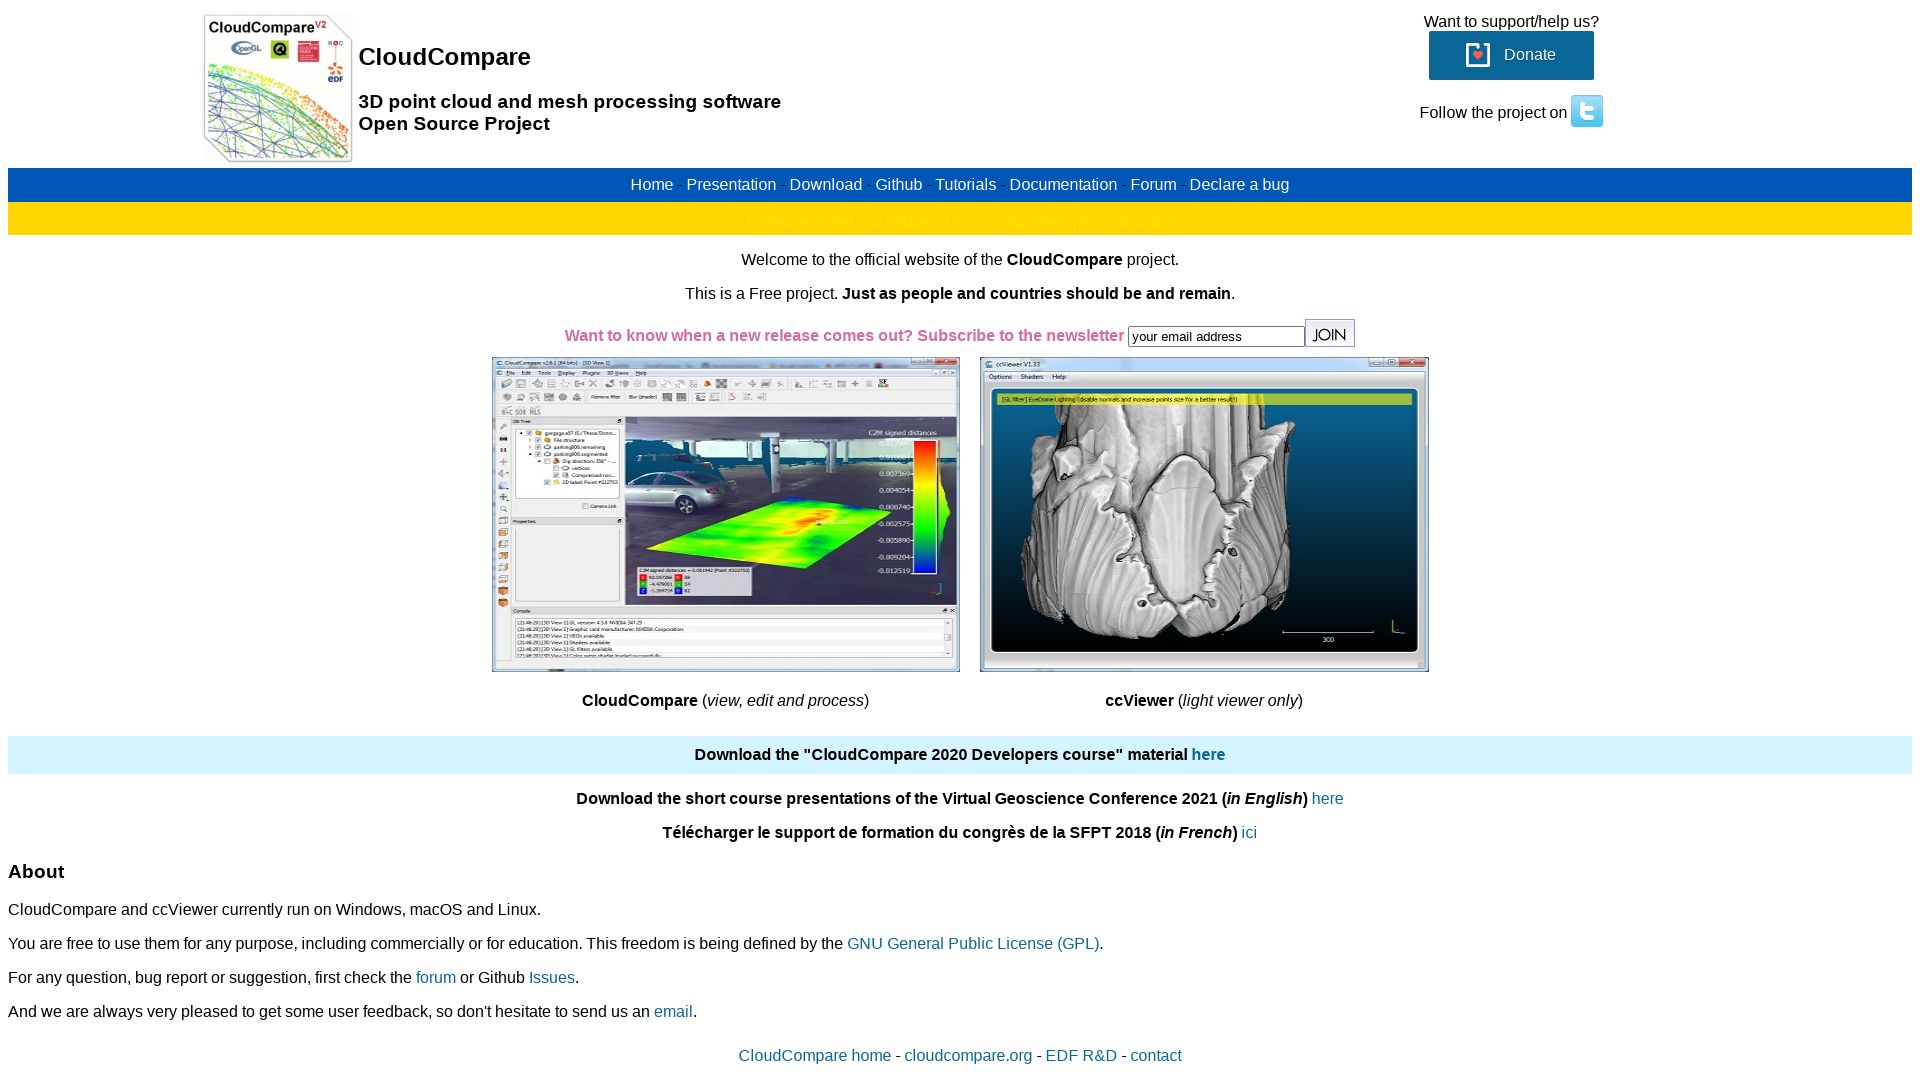Open 'EDF R&D' footer link
This screenshot has height=1080, width=1920.
click(x=1080, y=1056)
